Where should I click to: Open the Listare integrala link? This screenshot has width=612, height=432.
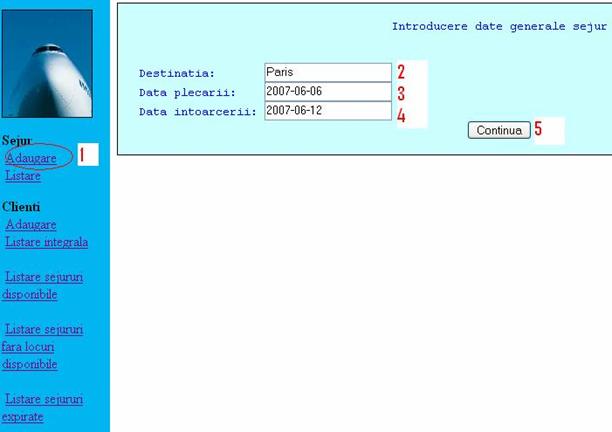click(46, 242)
